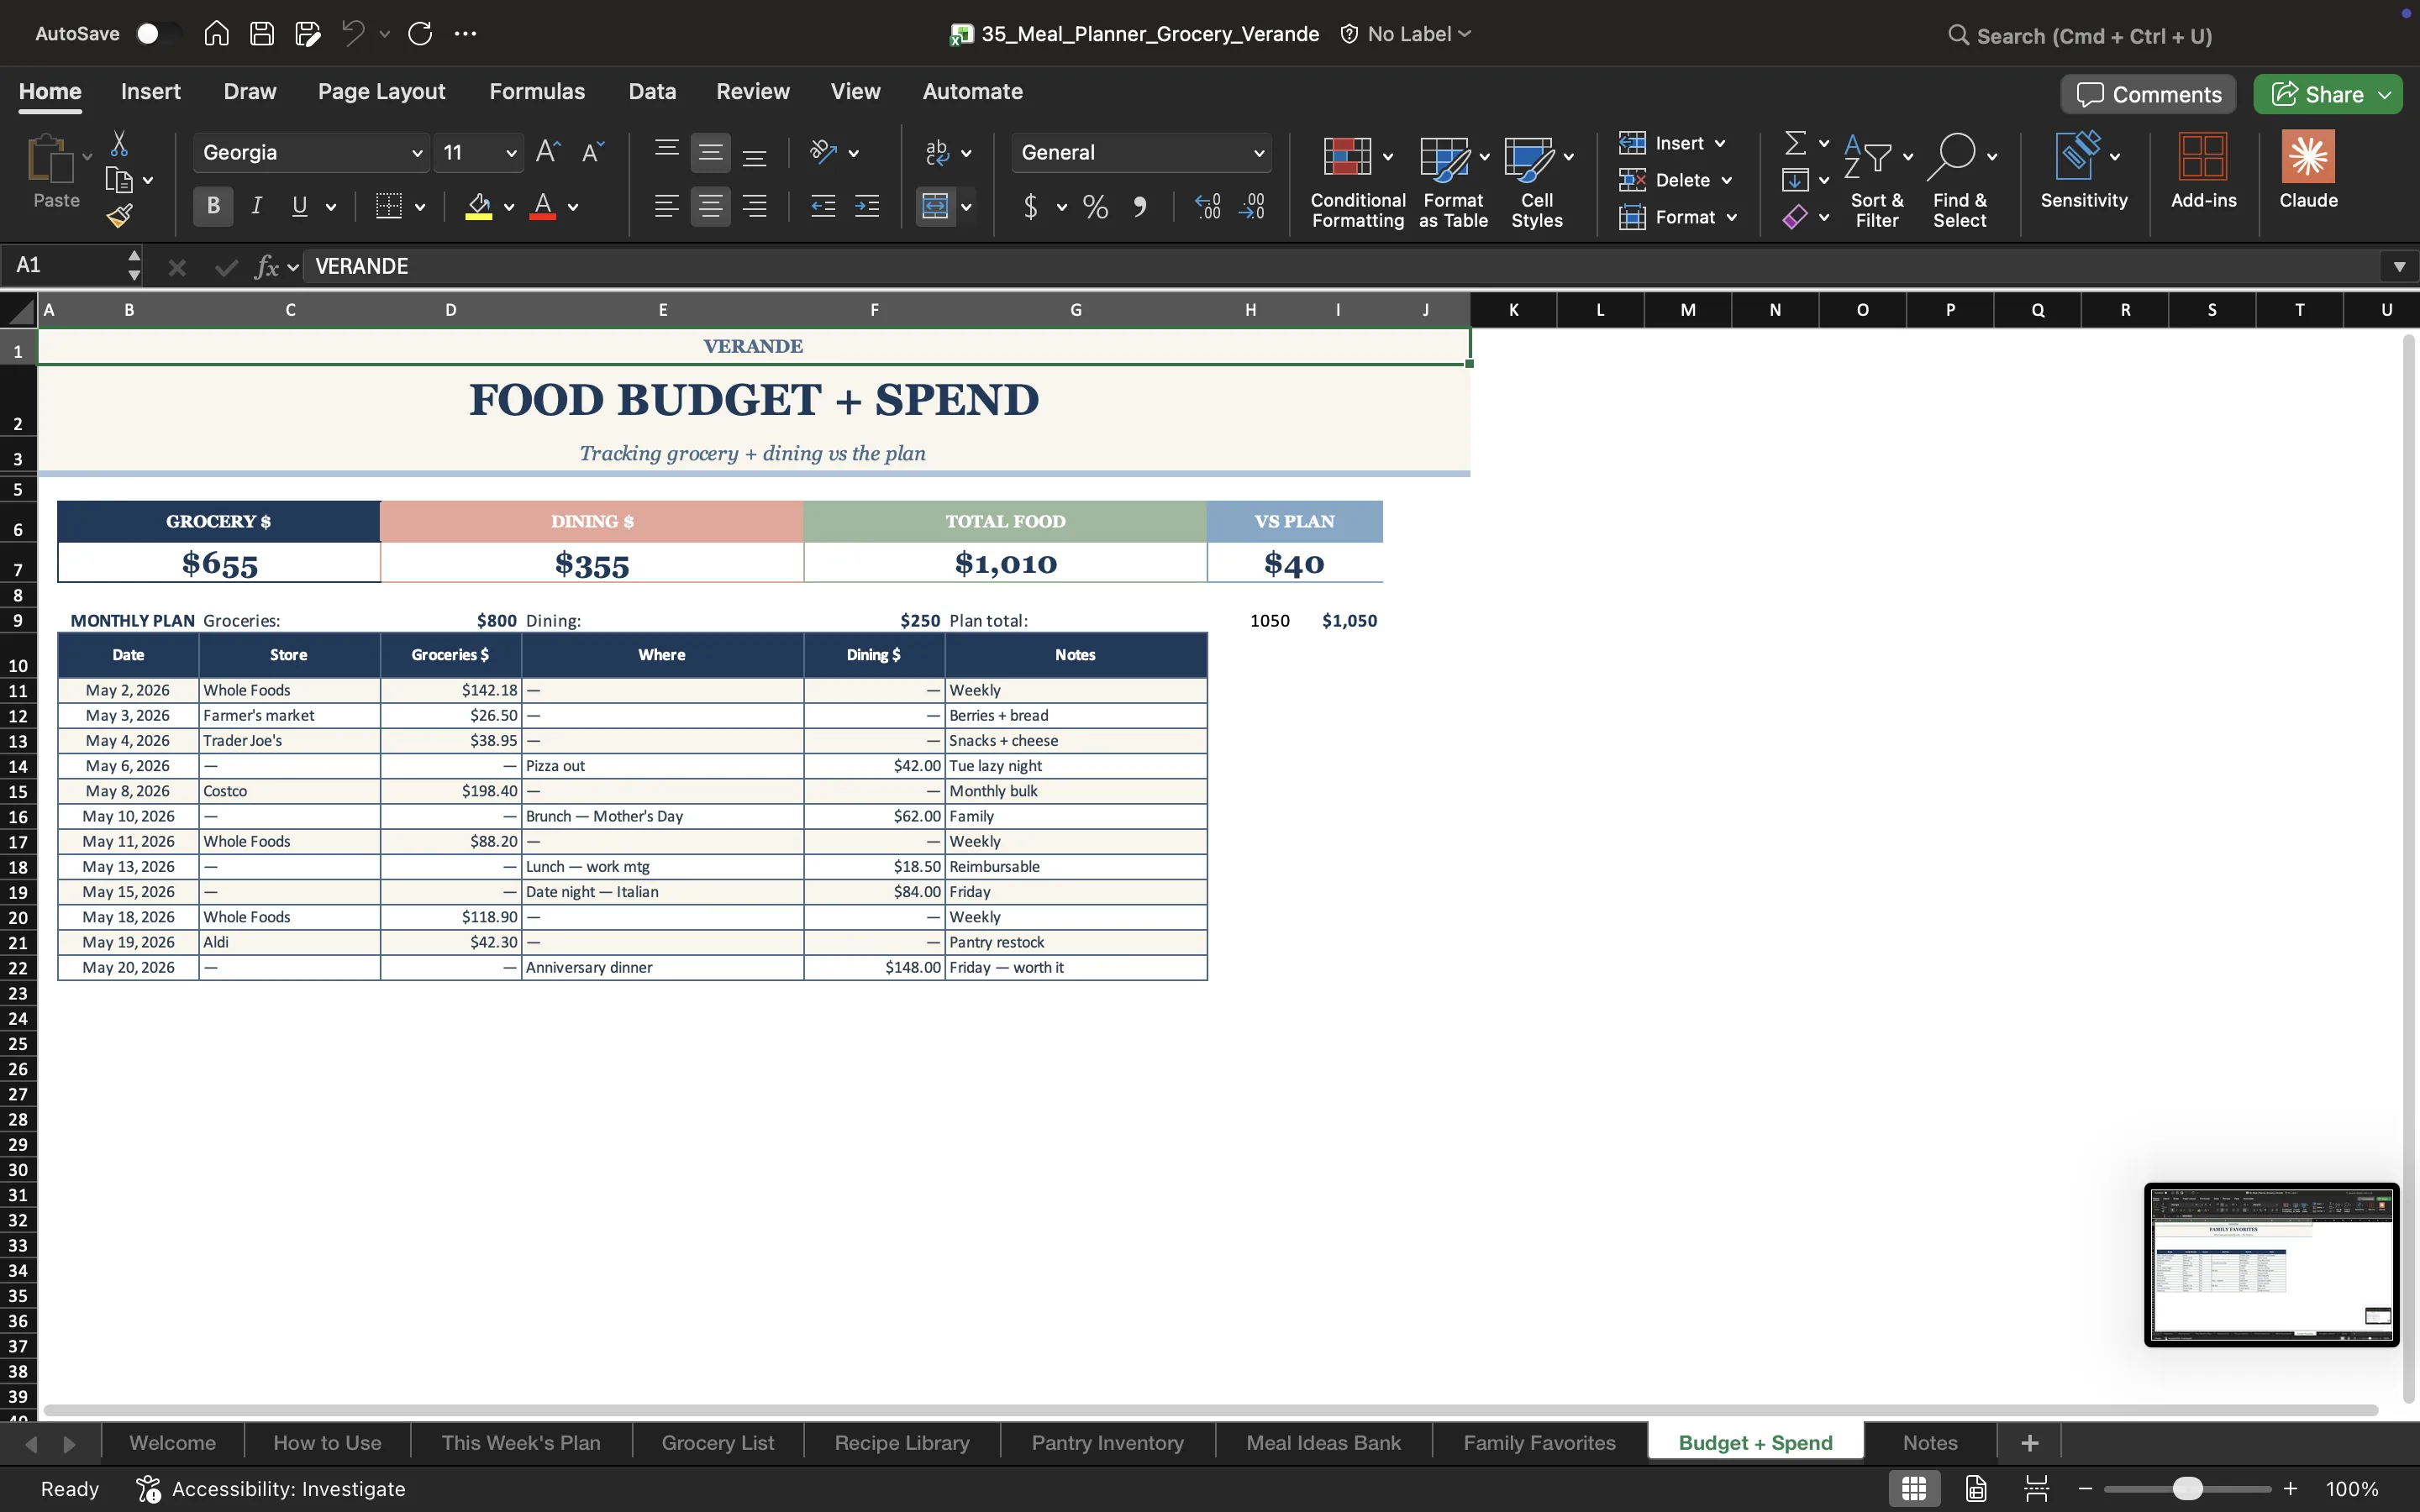The width and height of the screenshot is (2420, 1512).
Task: Toggle Bold formatting
Action: pyautogui.click(x=213, y=206)
